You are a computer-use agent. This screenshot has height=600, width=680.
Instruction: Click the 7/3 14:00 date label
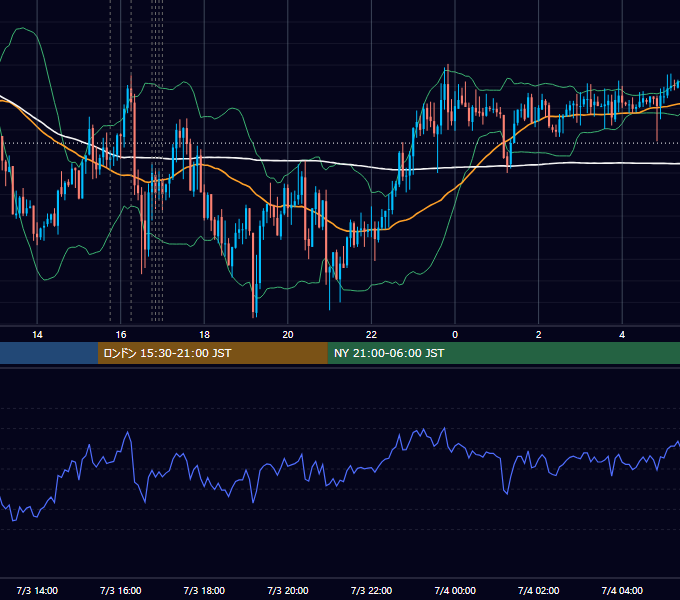coord(37,591)
